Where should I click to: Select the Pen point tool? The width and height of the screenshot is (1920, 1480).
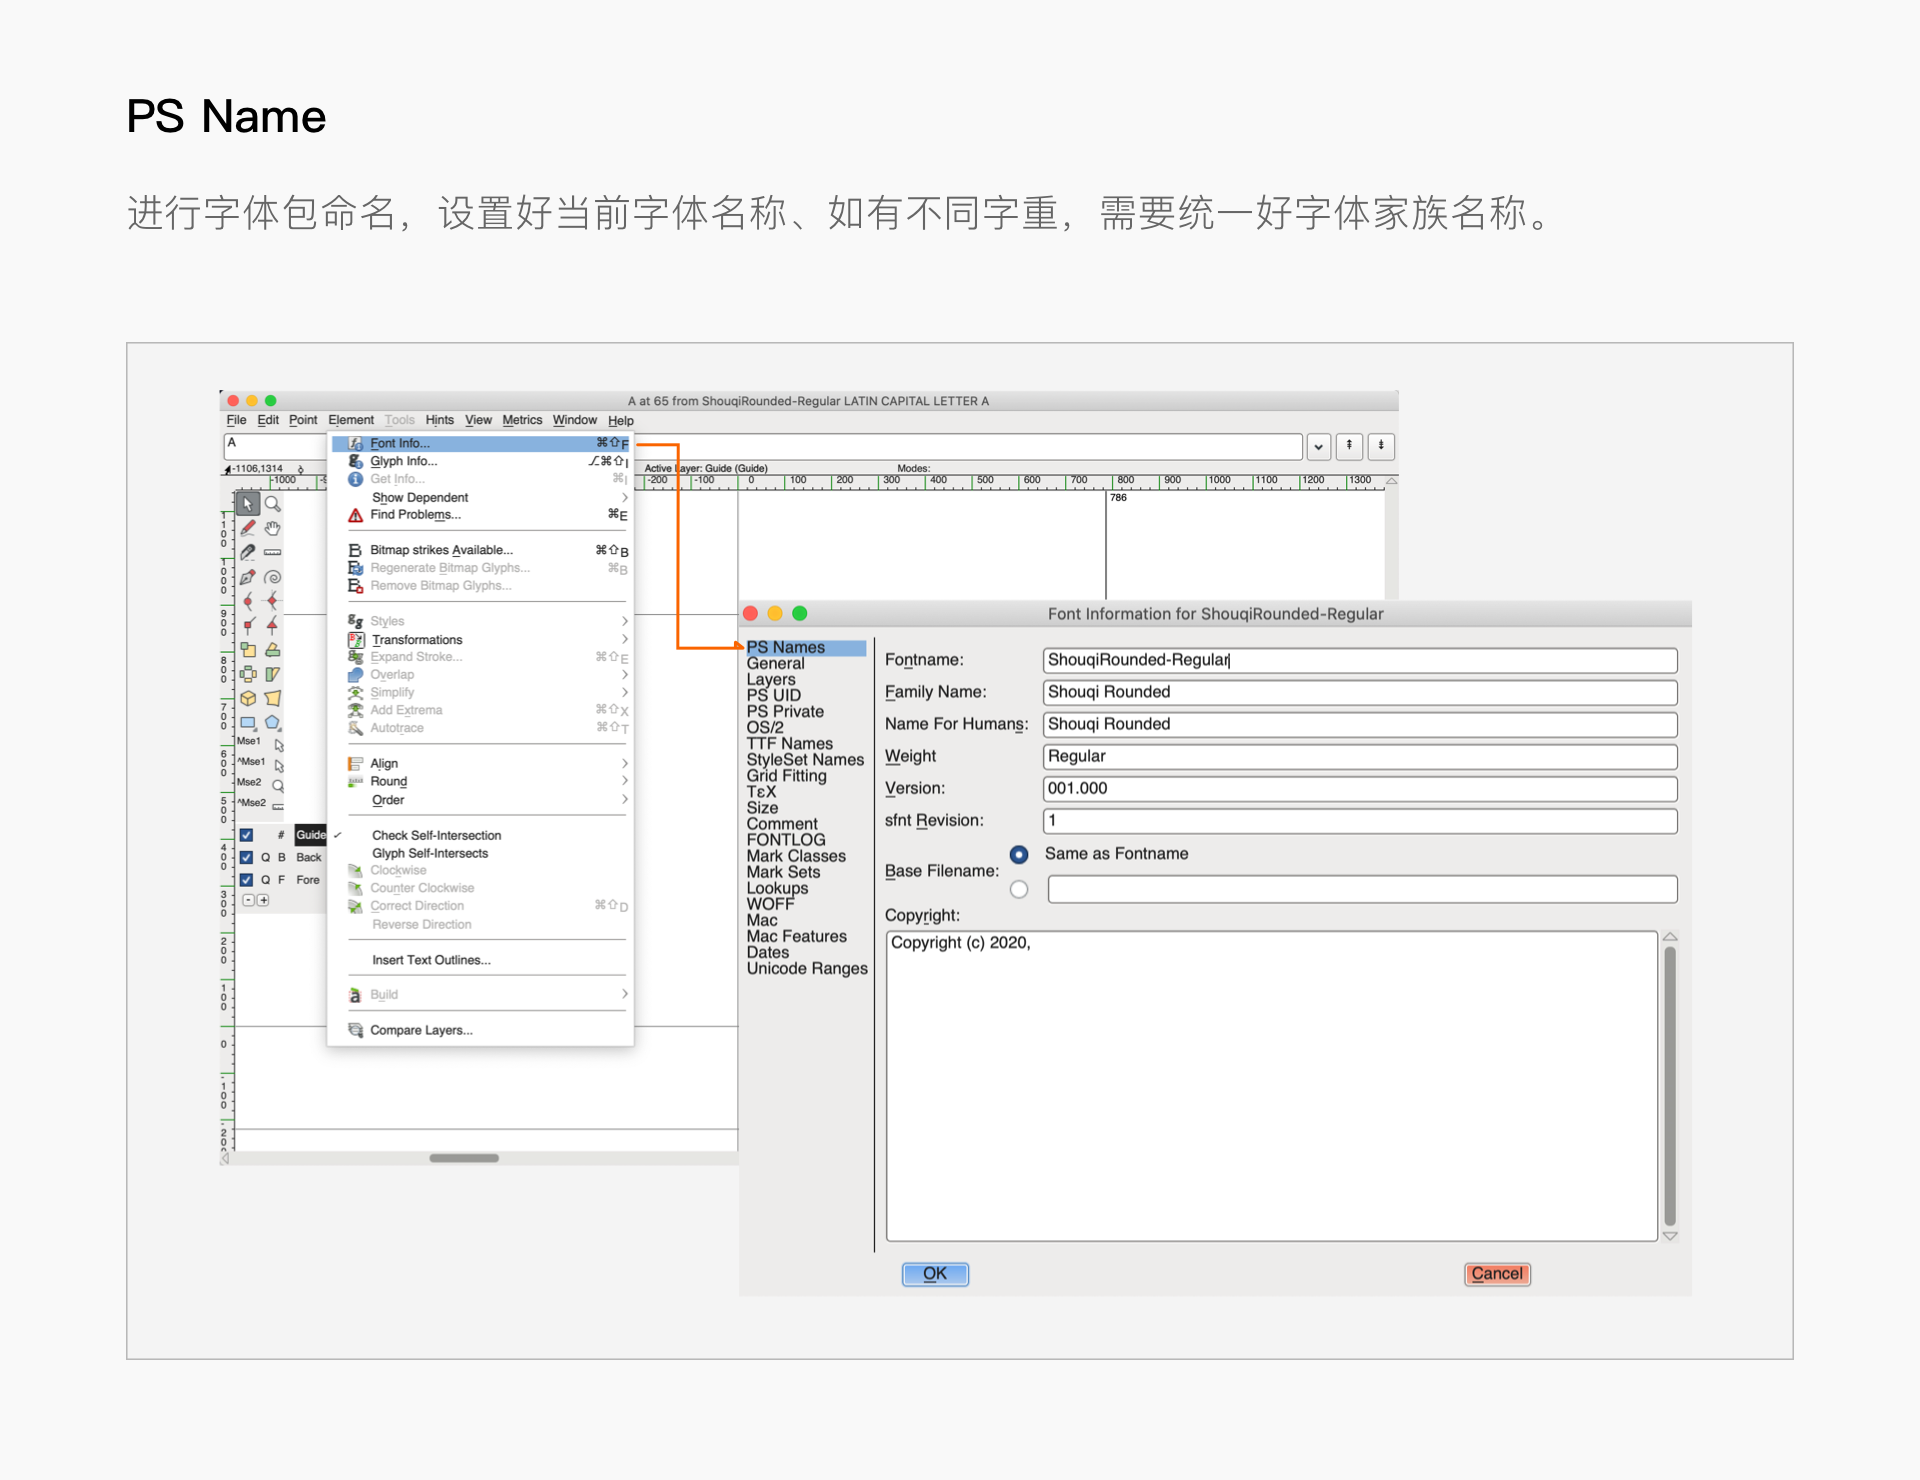[x=247, y=577]
